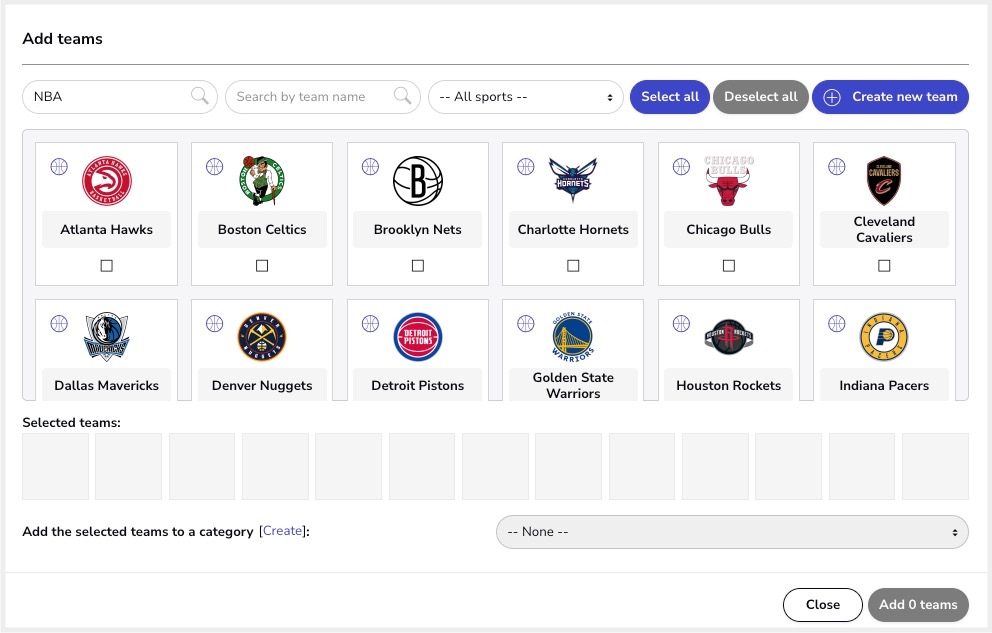
Task: Tick the Chicago Bulls checkbox
Action: (x=729, y=266)
